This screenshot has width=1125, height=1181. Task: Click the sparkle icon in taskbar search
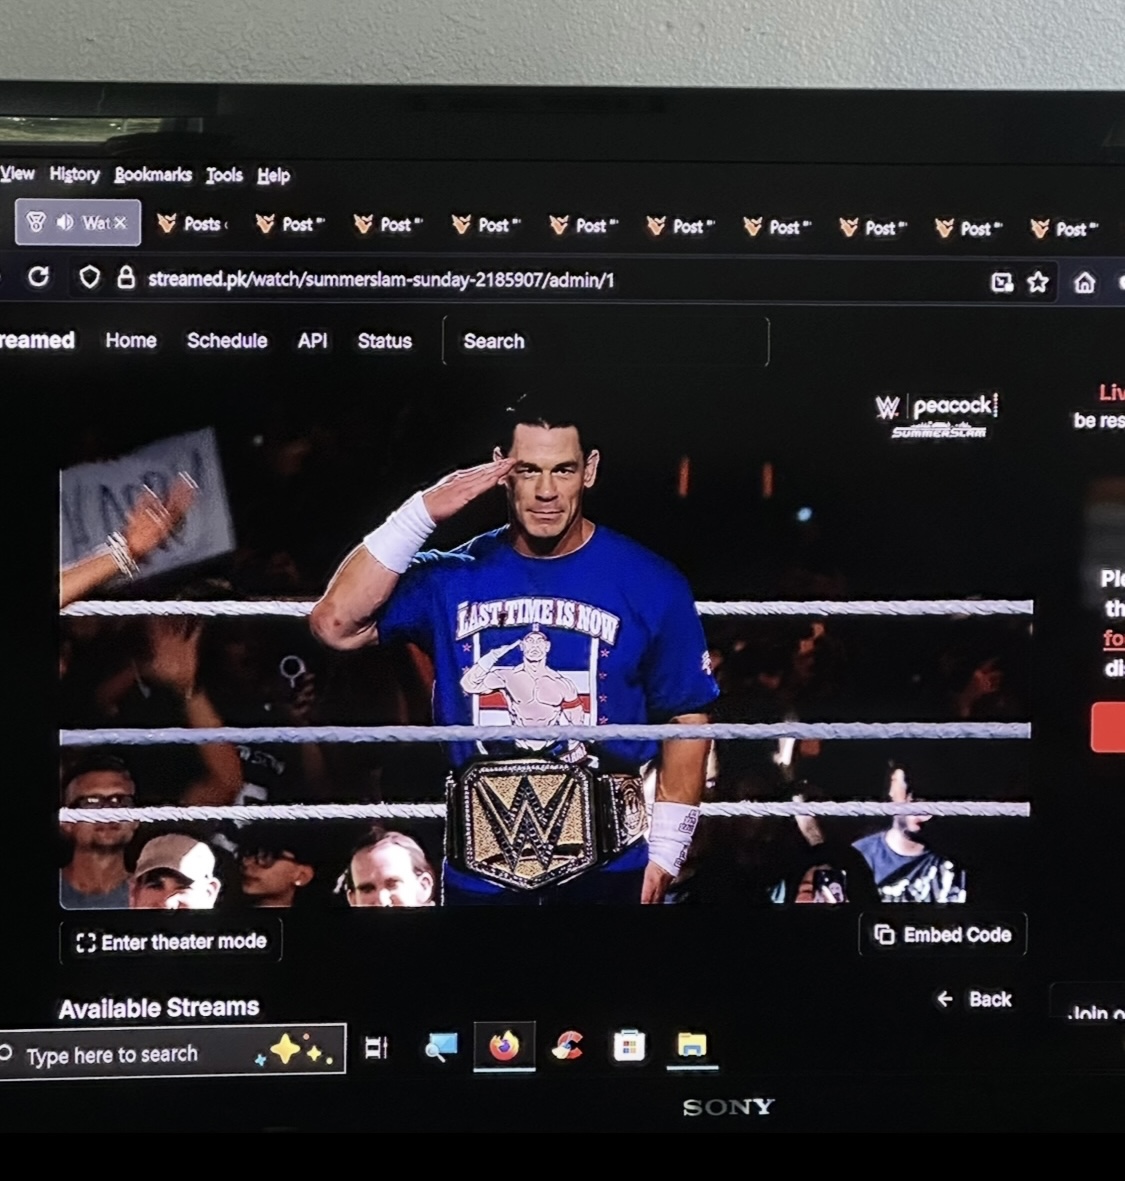click(294, 1049)
